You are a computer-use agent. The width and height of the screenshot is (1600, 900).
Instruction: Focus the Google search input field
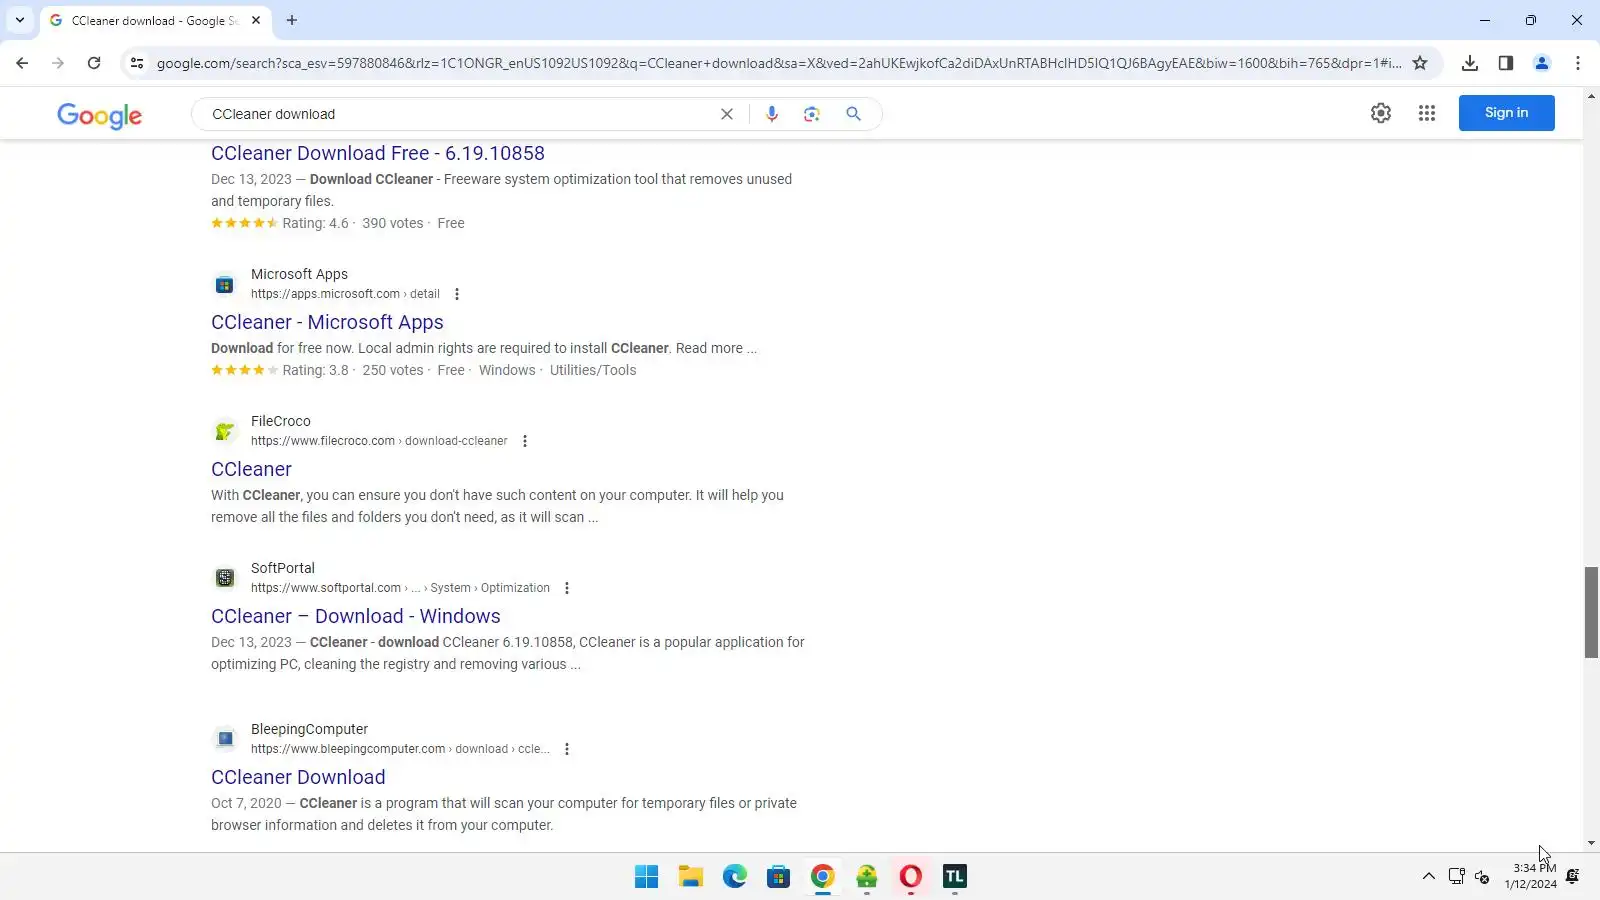pos(460,114)
